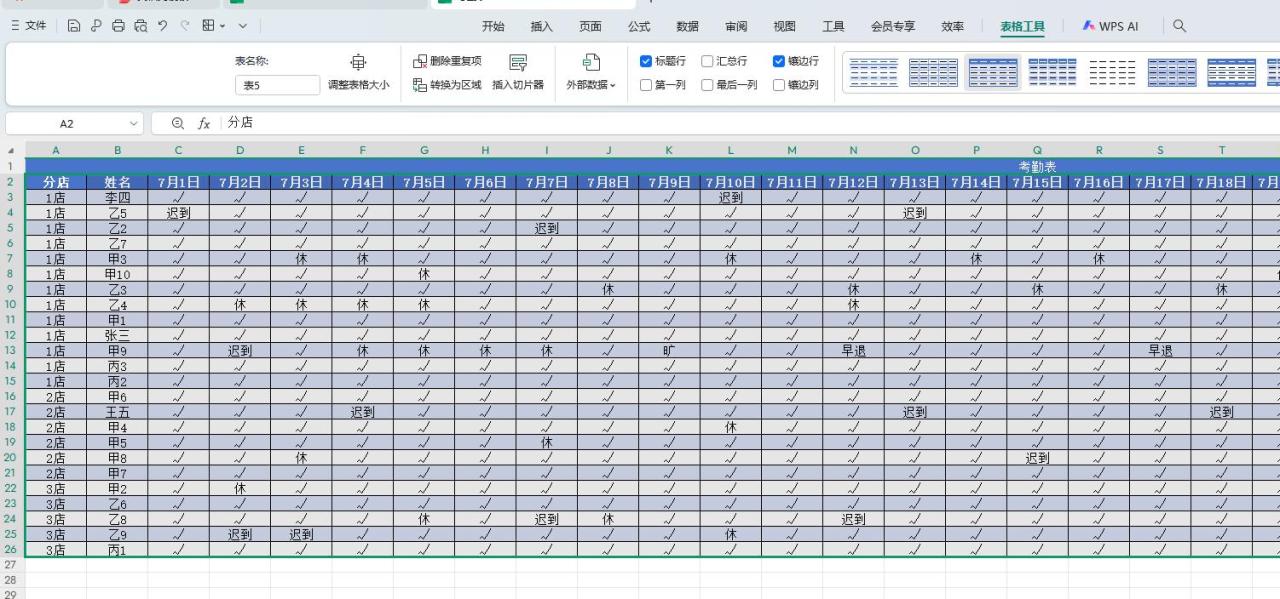1280x599 pixels.
Task: Uncheck the 标题行 header row checkbox
Action: tap(646, 61)
